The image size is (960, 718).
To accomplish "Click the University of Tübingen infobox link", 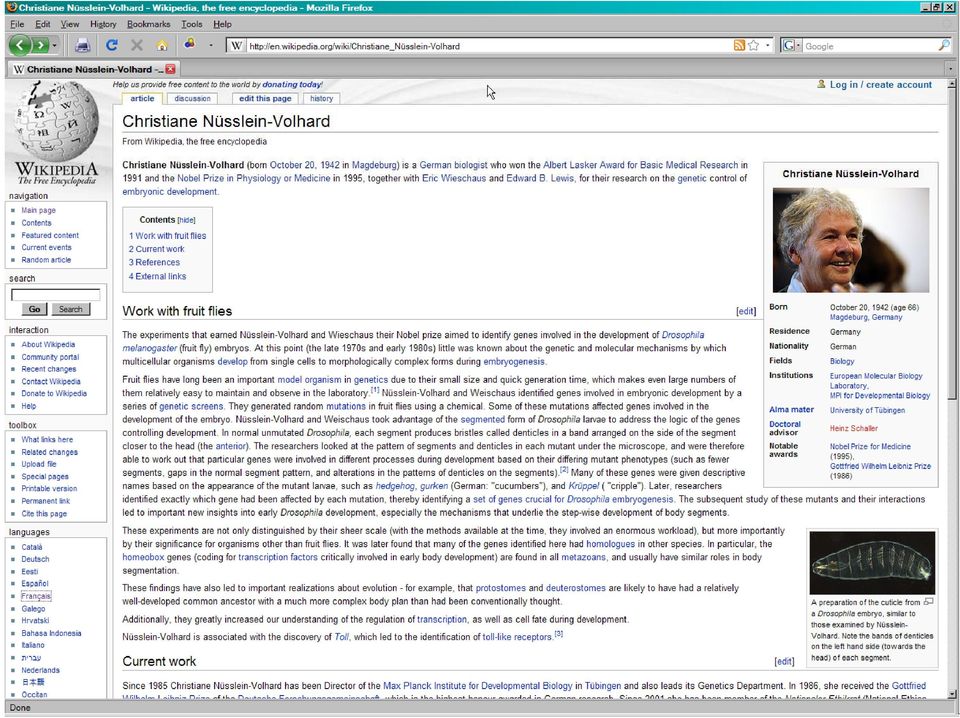I will click(x=867, y=410).
